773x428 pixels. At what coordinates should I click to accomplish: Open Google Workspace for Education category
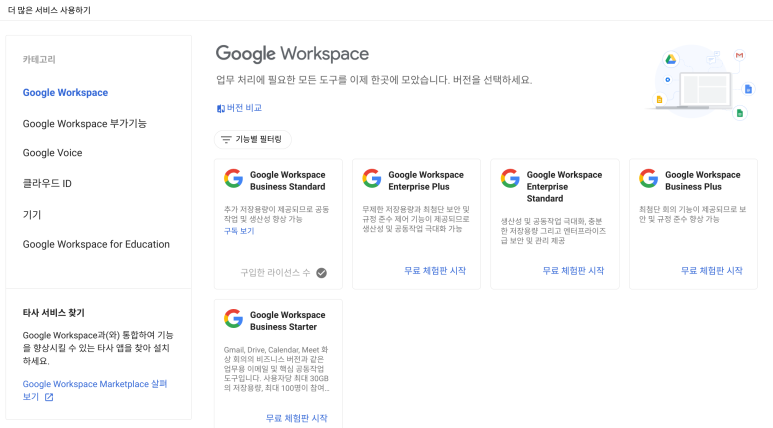click(96, 244)
